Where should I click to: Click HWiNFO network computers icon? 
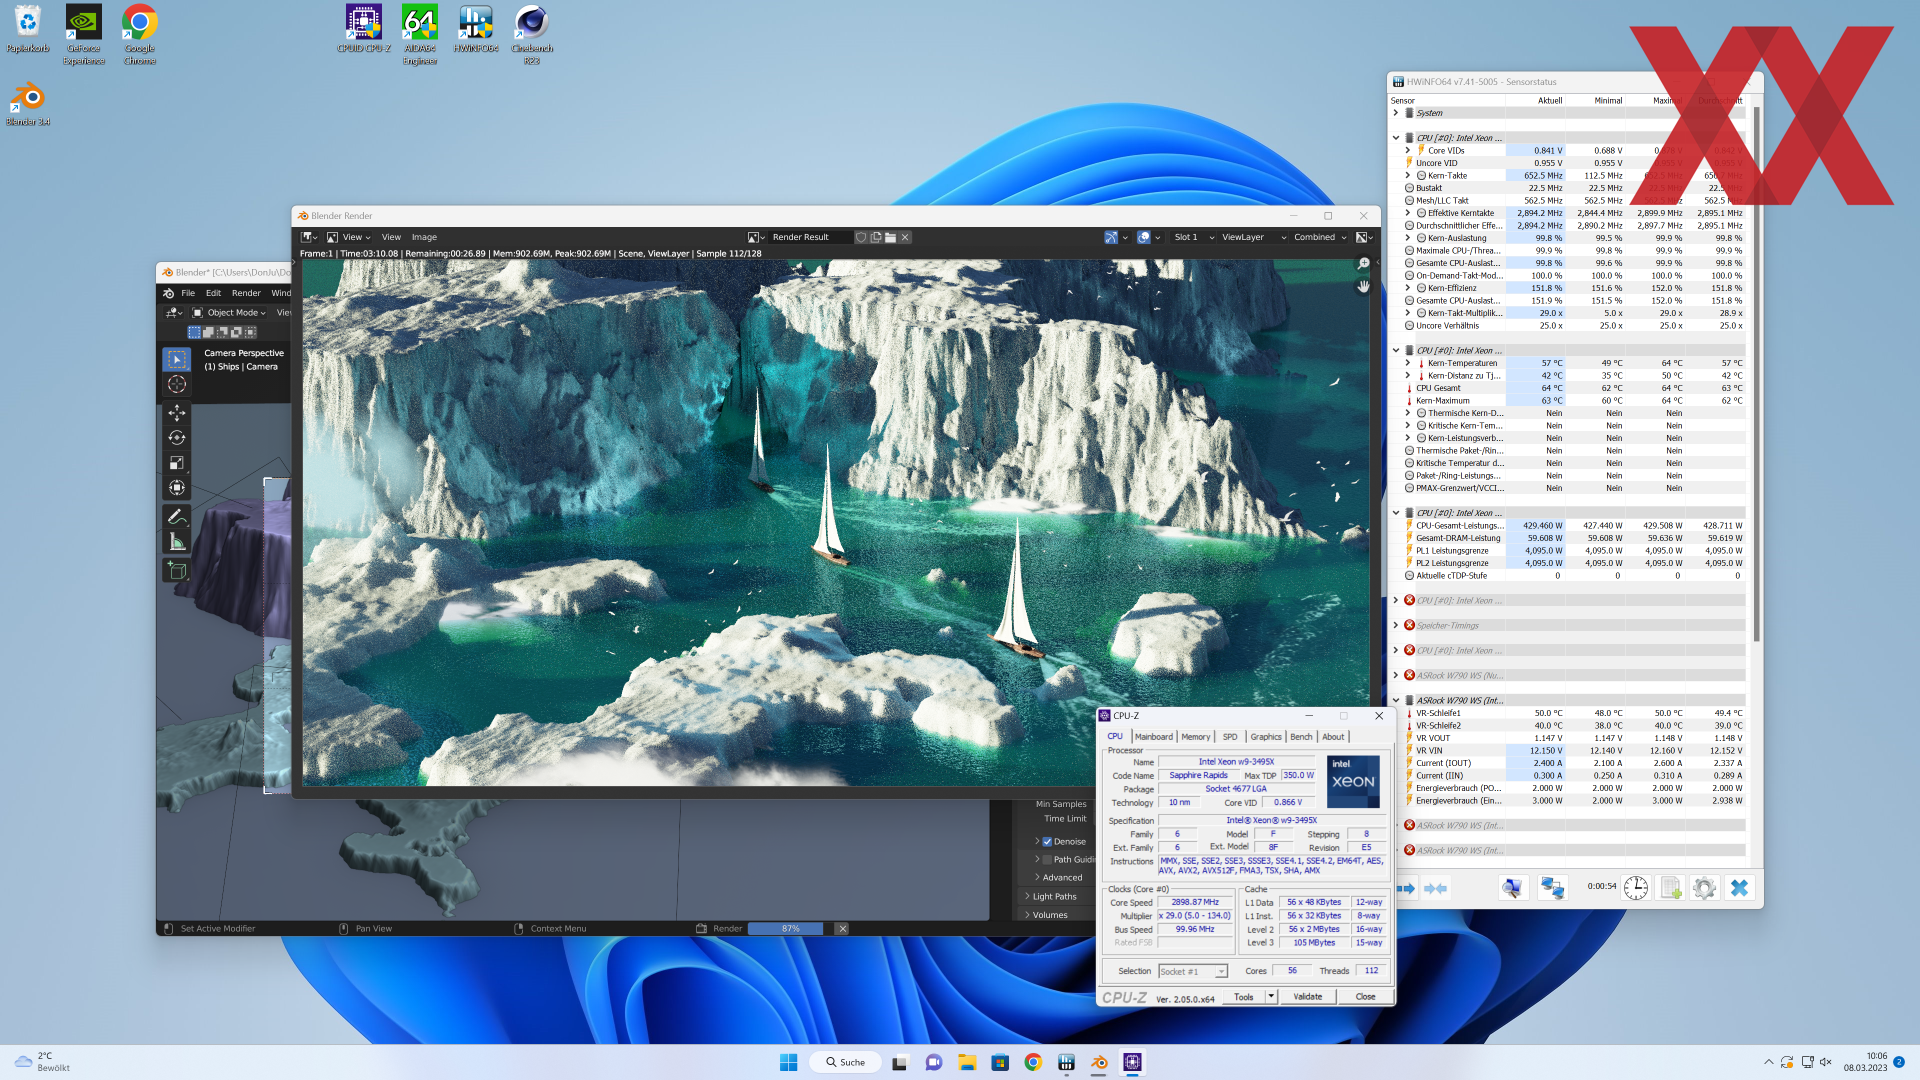[x=1552, y=888]
